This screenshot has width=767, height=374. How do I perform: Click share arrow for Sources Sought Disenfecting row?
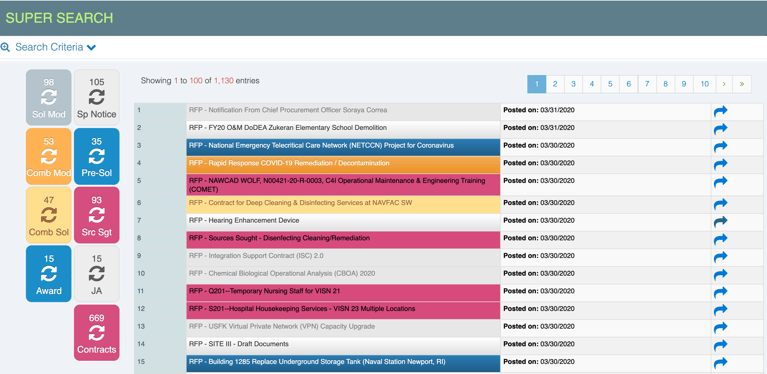721,240
